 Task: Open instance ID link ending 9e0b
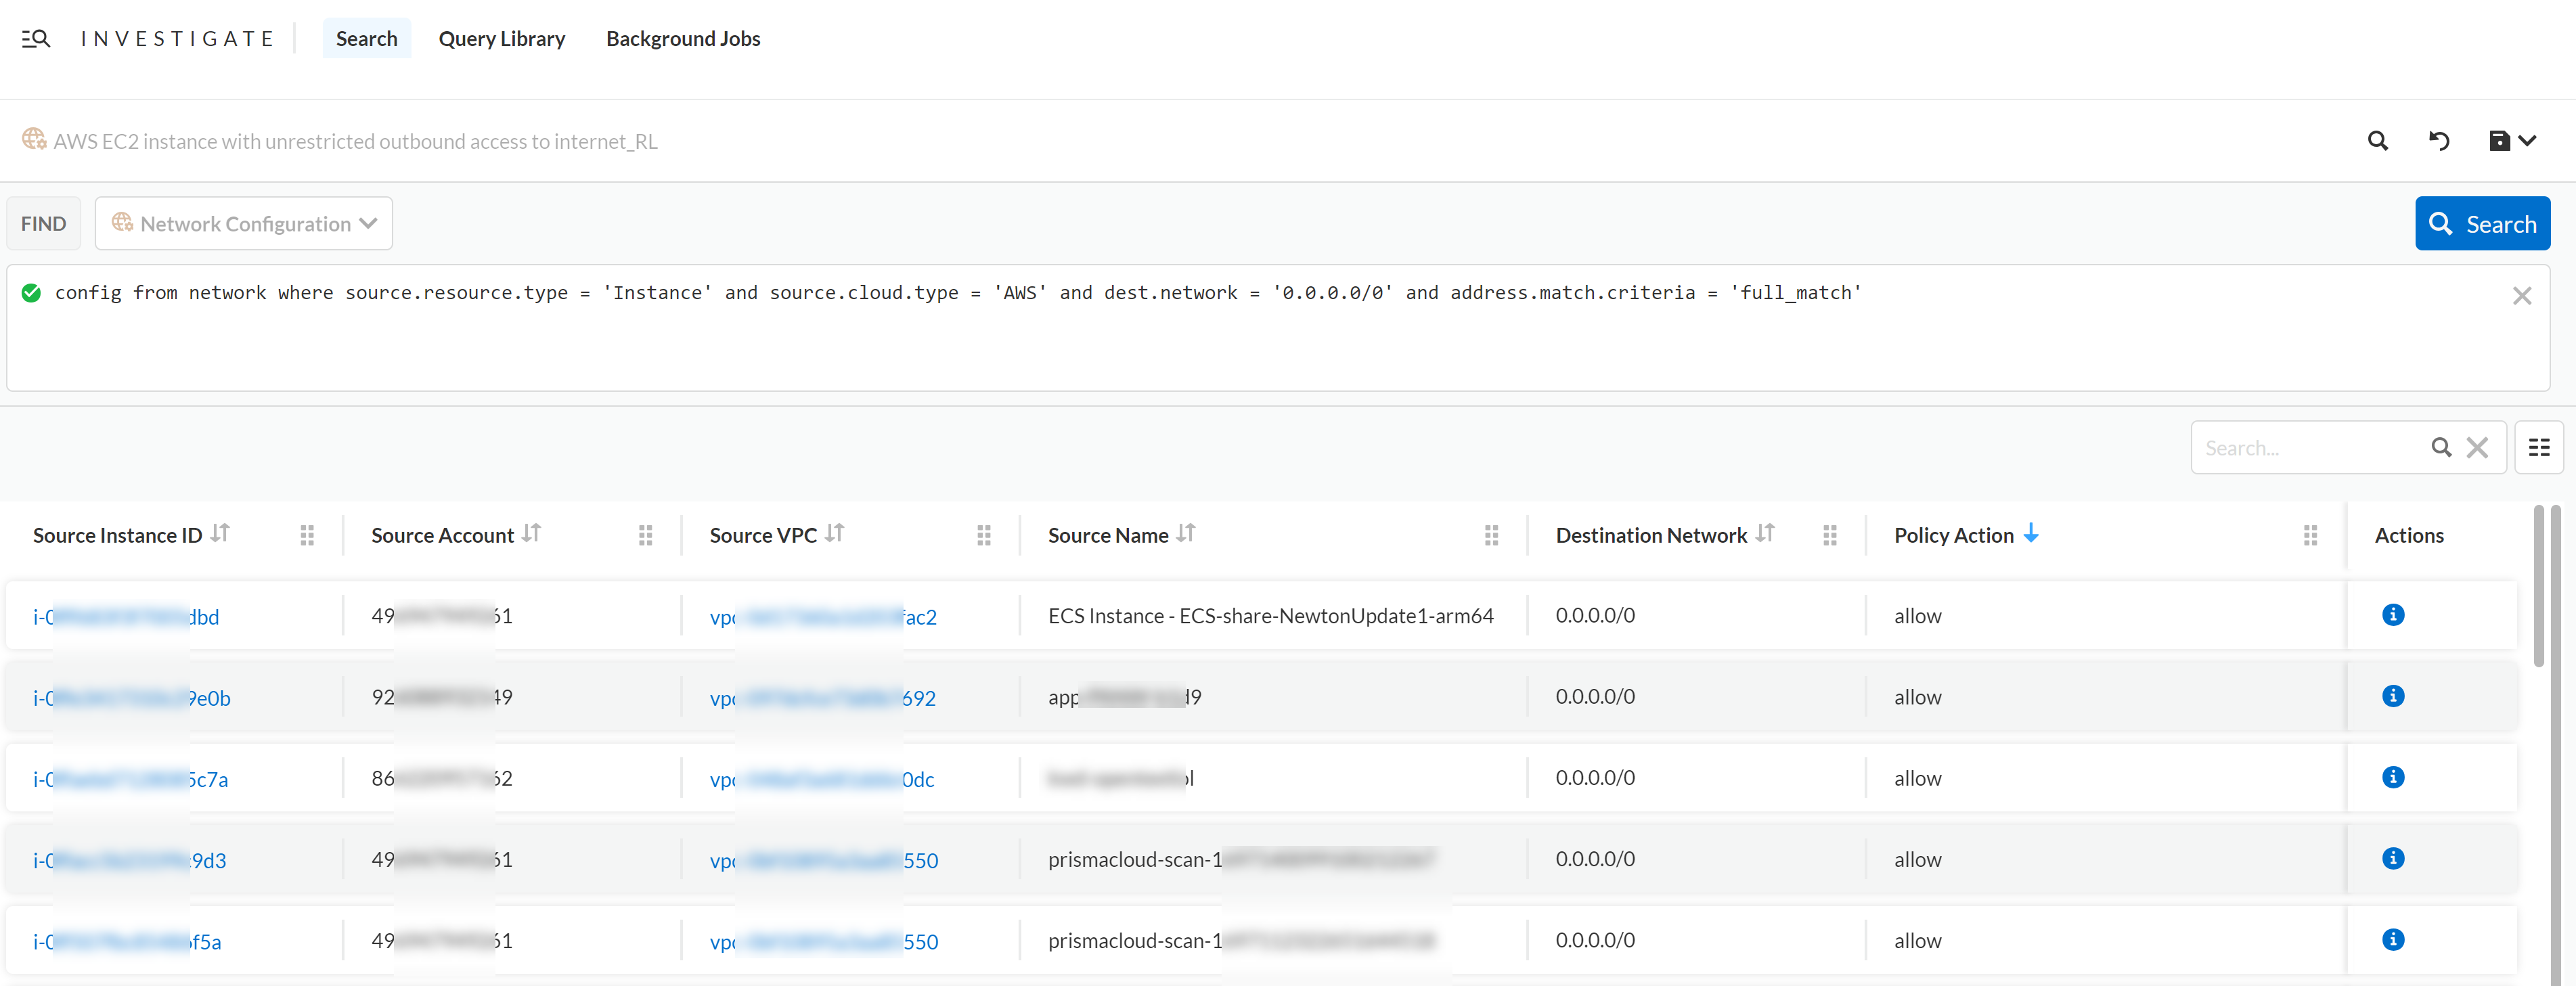click(x=132, y=698)
